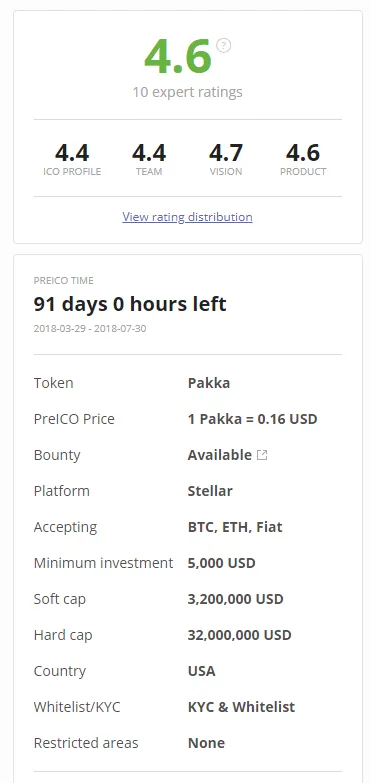Screen dimensions: 371x783
Task: Click the 32,000,000 USD hard cap value
Action: click(x=240, y=635)
